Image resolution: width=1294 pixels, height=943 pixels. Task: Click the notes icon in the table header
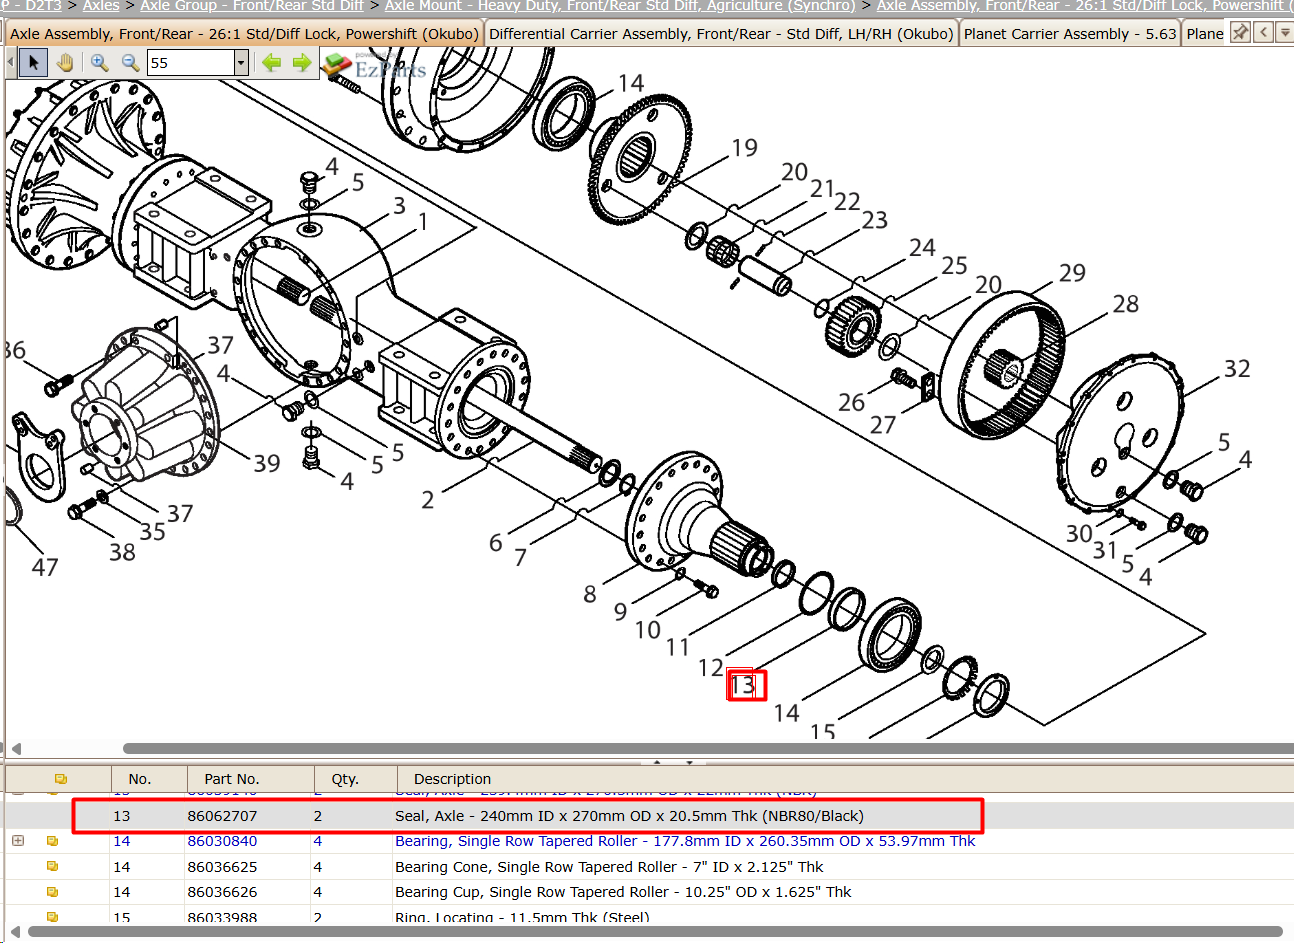[x=61, y=778]
